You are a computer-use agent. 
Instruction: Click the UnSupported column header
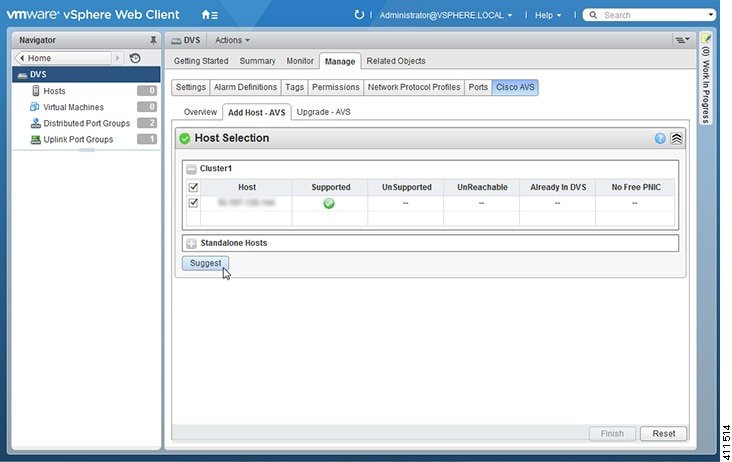406,187
